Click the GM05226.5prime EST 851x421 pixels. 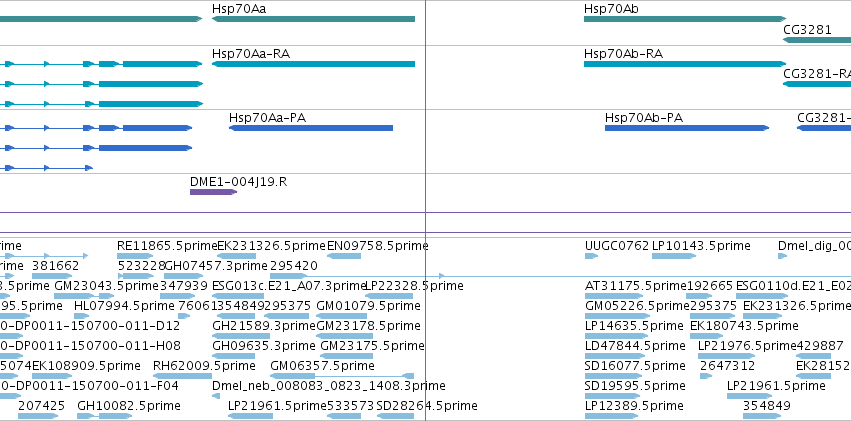(618, 316)
